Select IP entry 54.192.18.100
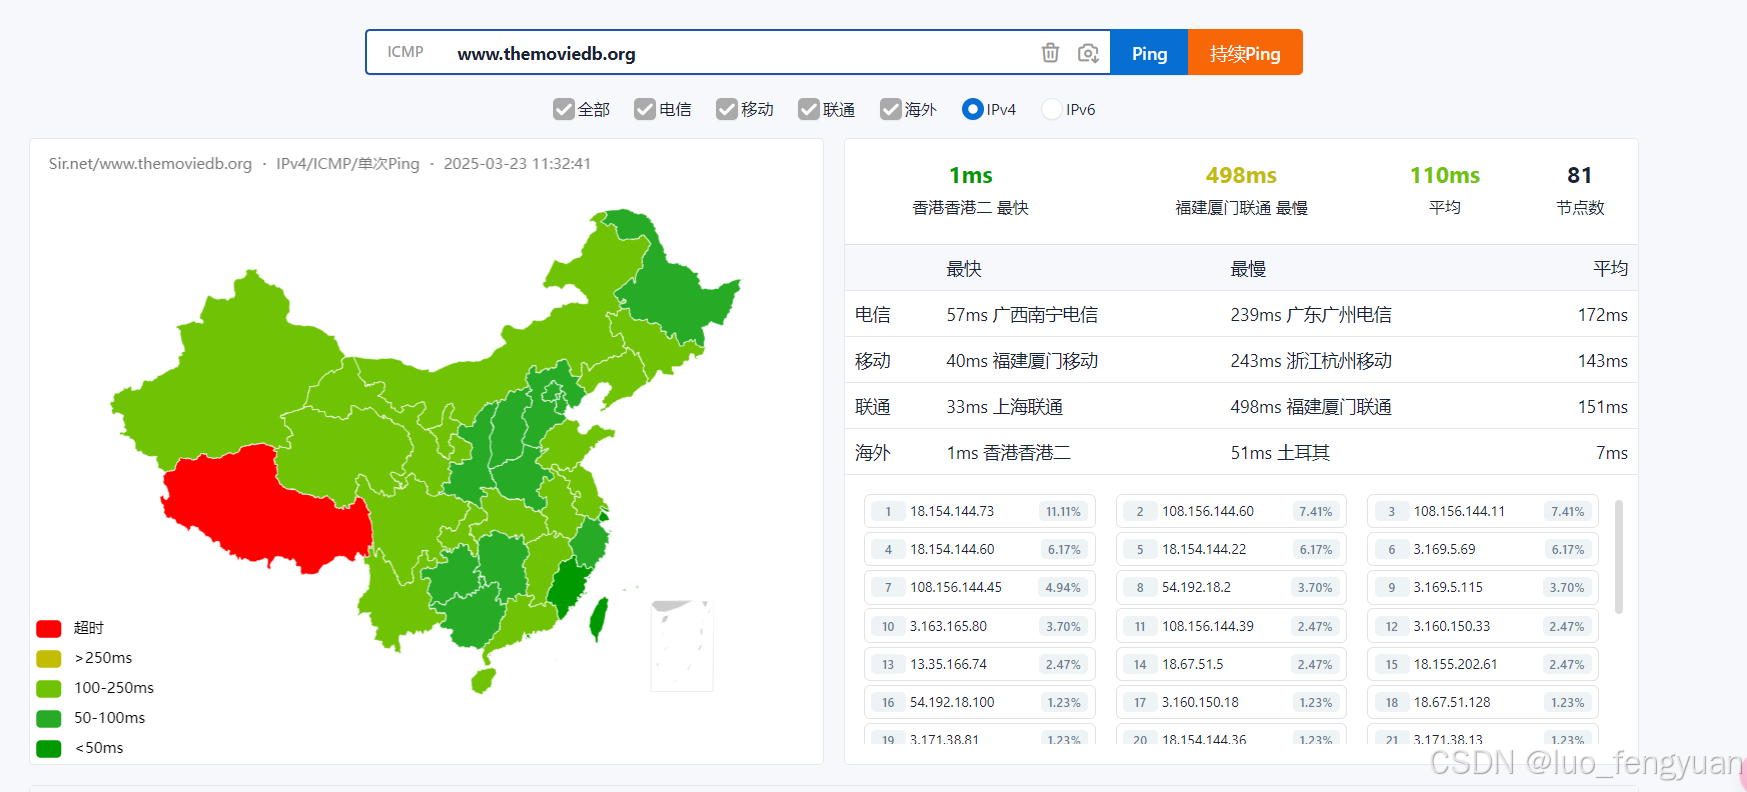 [x=980, y=702]
